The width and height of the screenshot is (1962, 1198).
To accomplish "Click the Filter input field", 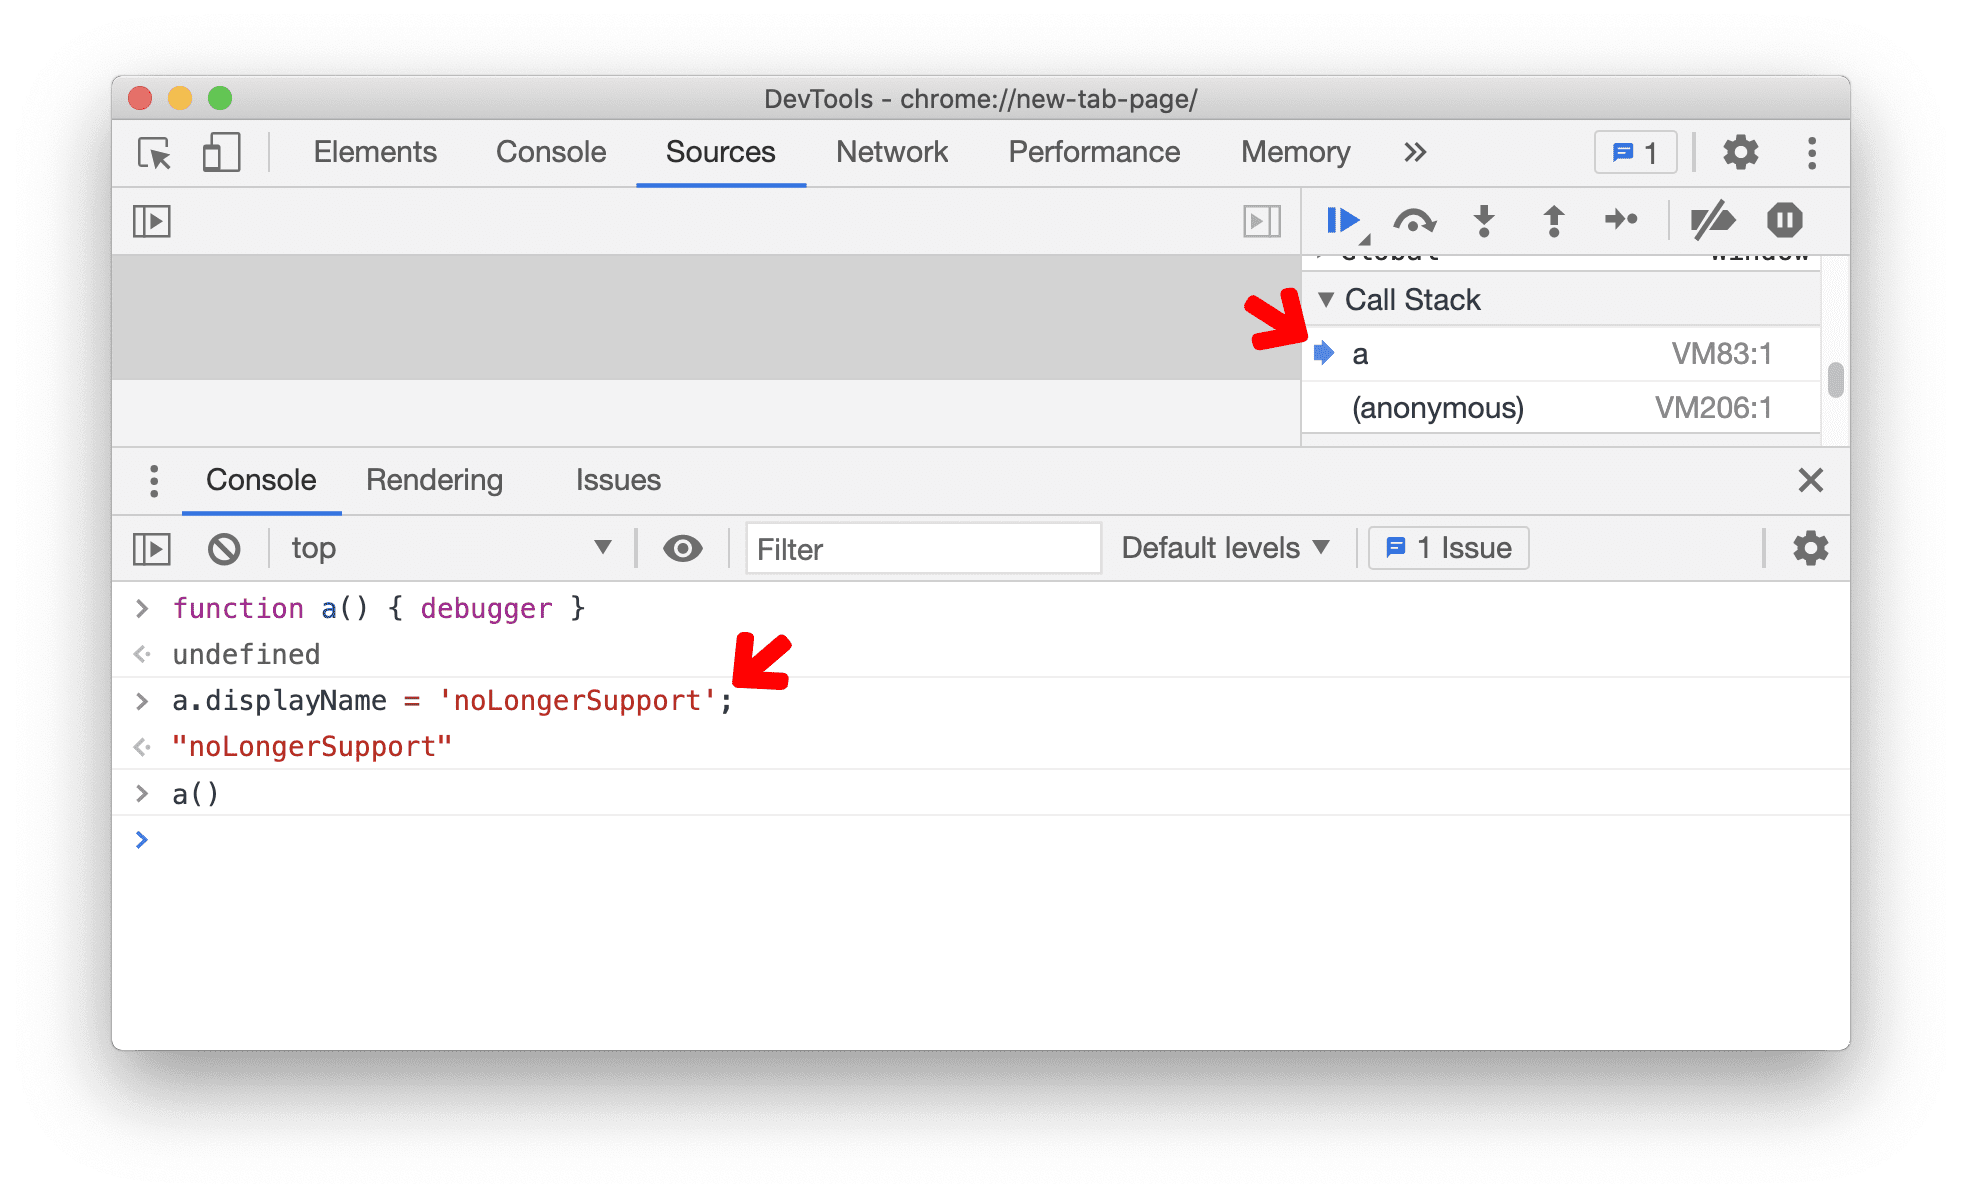I will 924,546.
